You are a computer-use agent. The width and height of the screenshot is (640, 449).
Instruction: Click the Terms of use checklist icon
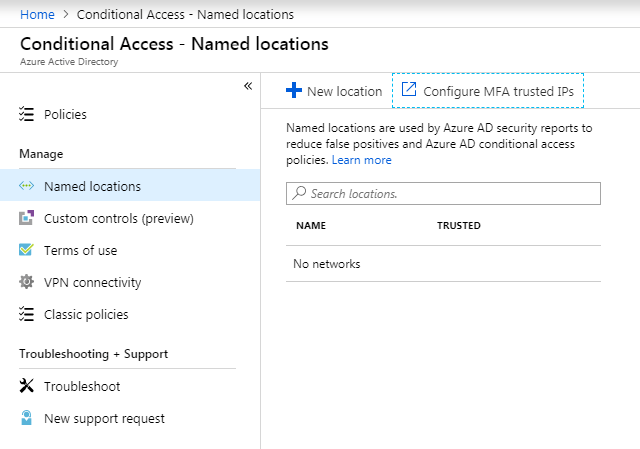pos(27,250)
